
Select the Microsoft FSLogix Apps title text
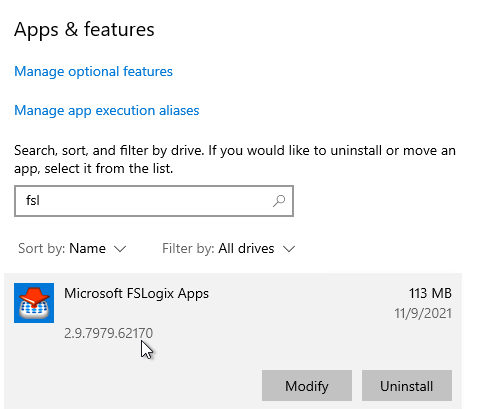coord(136,294)
